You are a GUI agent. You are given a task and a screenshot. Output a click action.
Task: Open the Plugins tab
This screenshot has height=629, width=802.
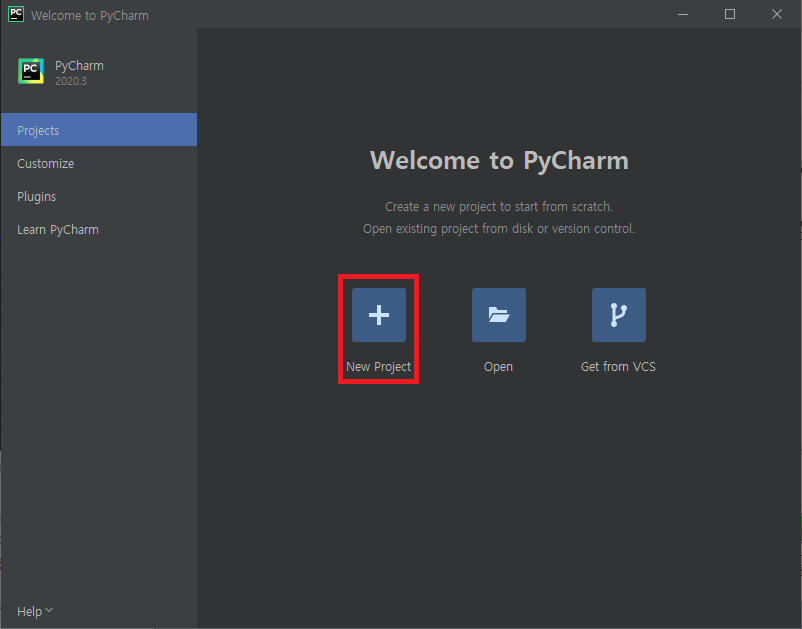(99, 197)
